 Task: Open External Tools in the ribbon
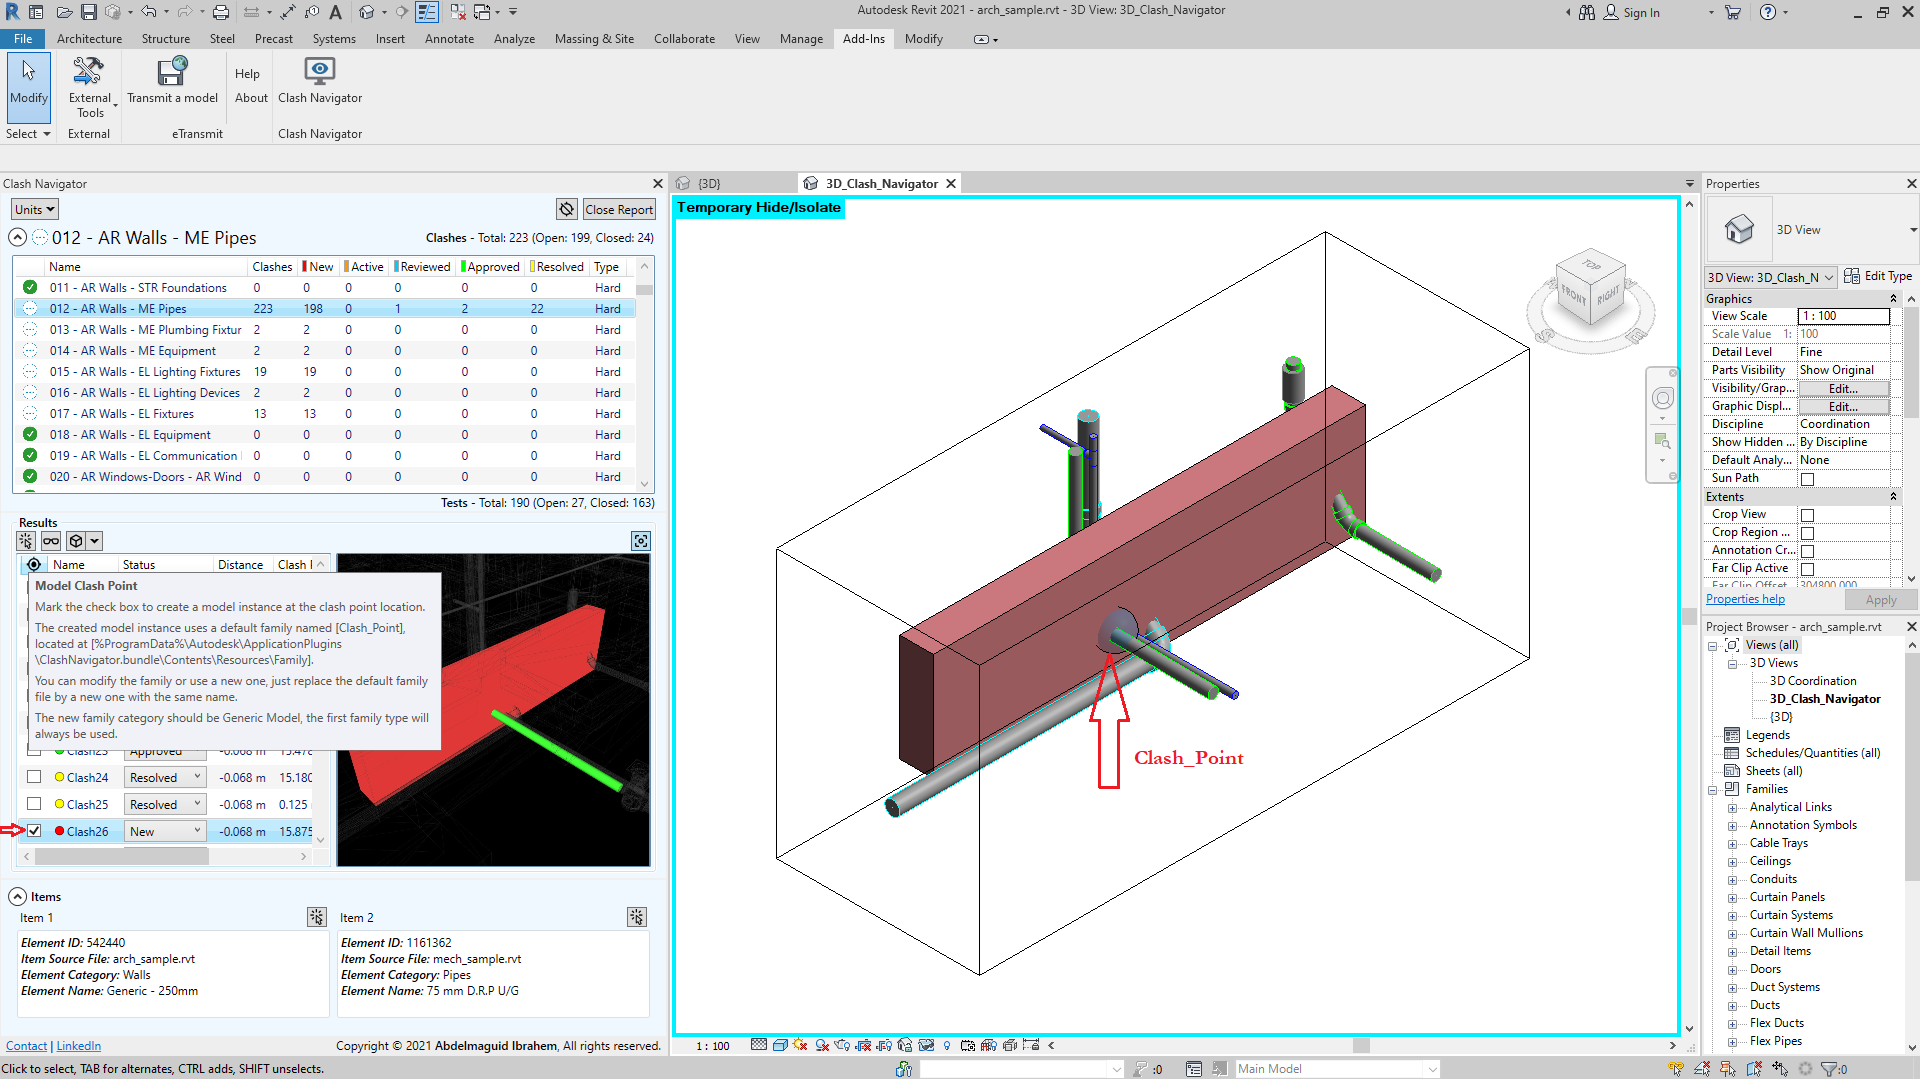point(89,72)
